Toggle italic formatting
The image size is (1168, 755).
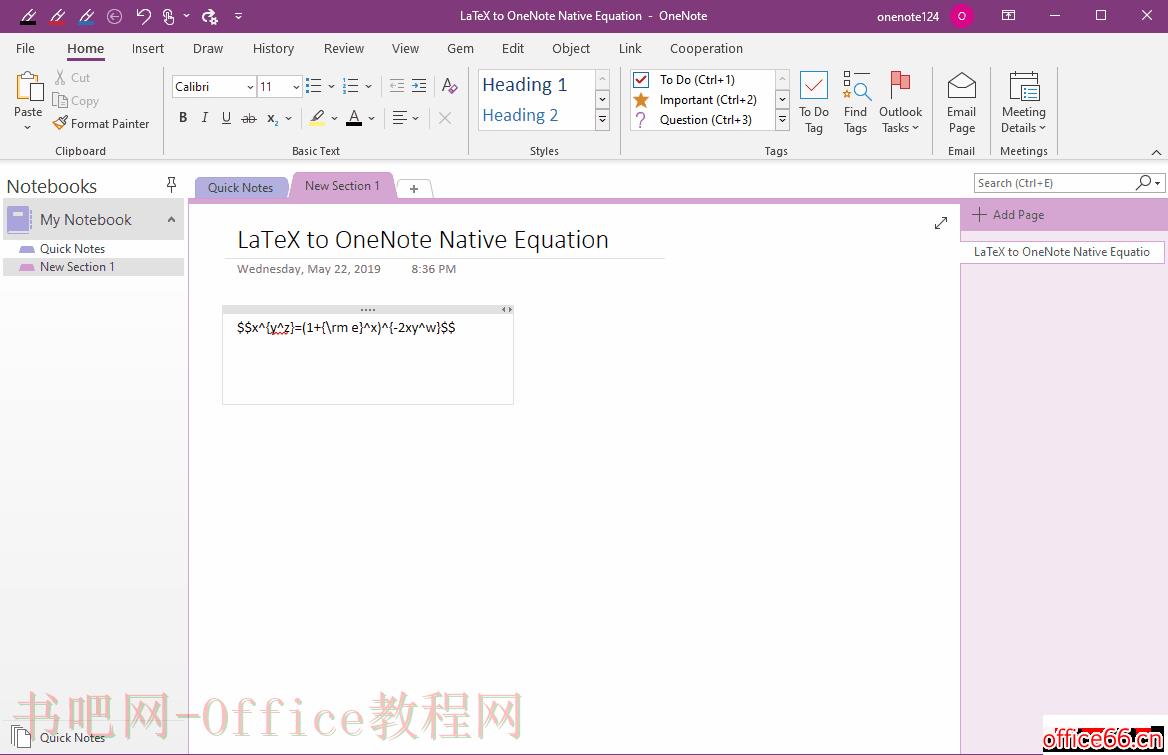click(x=205, y=118)
